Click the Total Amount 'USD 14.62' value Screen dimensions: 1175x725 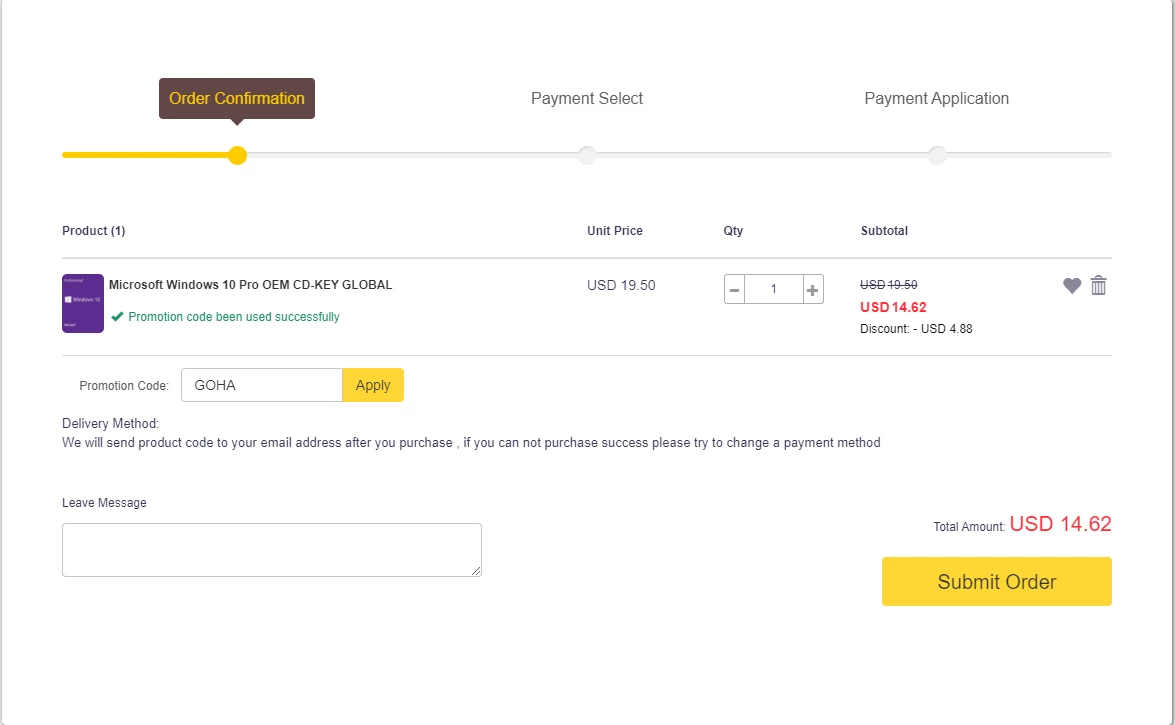tap(1060, 523)
